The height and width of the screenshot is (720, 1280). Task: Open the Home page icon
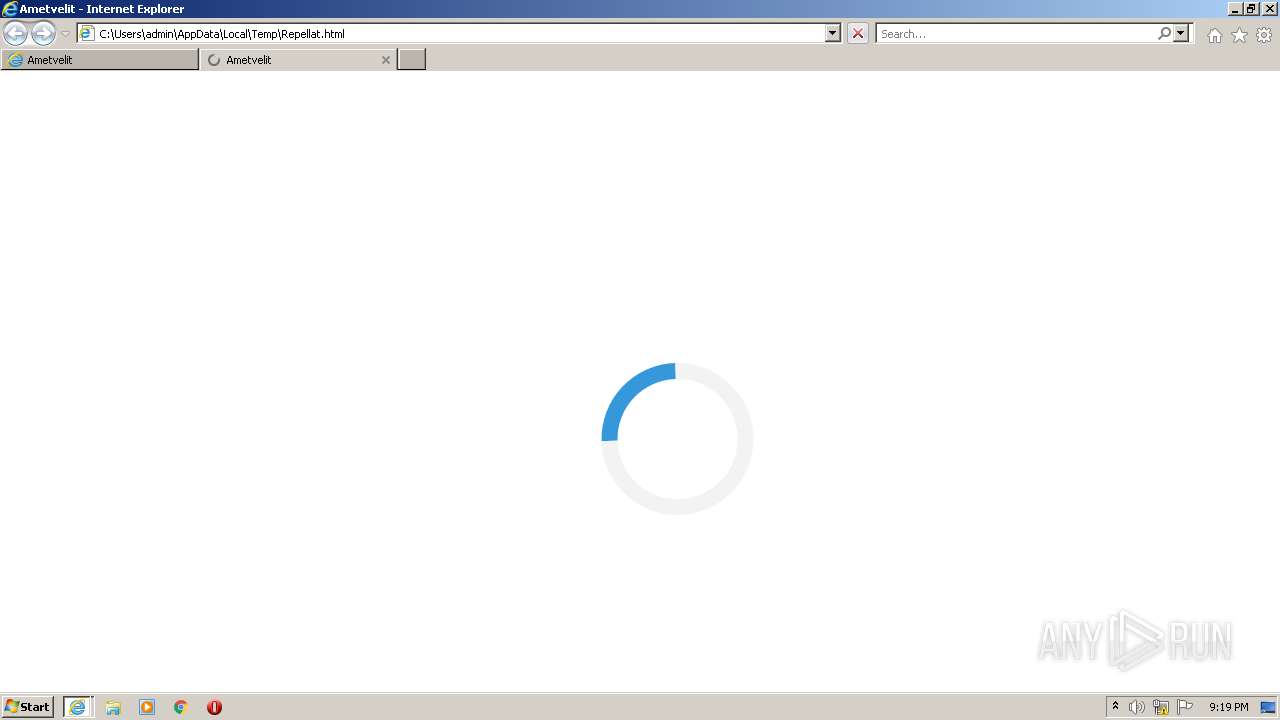coord(1214,35)
